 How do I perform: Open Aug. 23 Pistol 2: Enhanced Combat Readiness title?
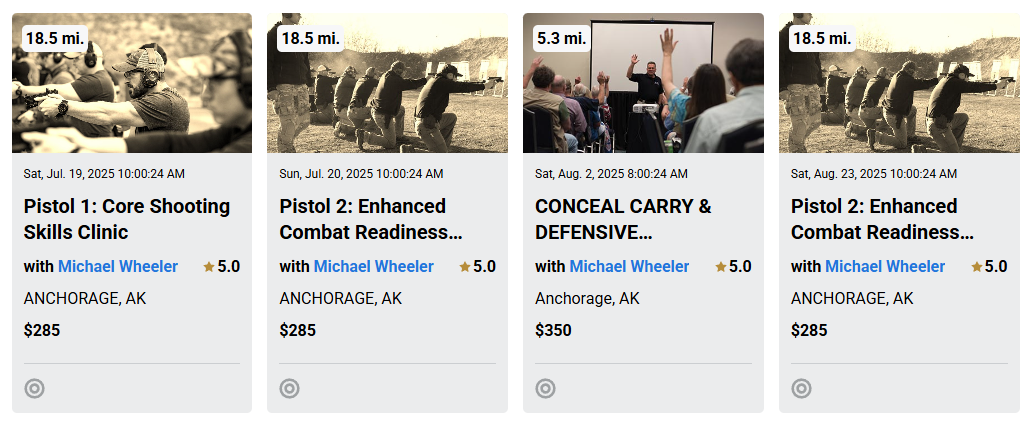(882, 219)
